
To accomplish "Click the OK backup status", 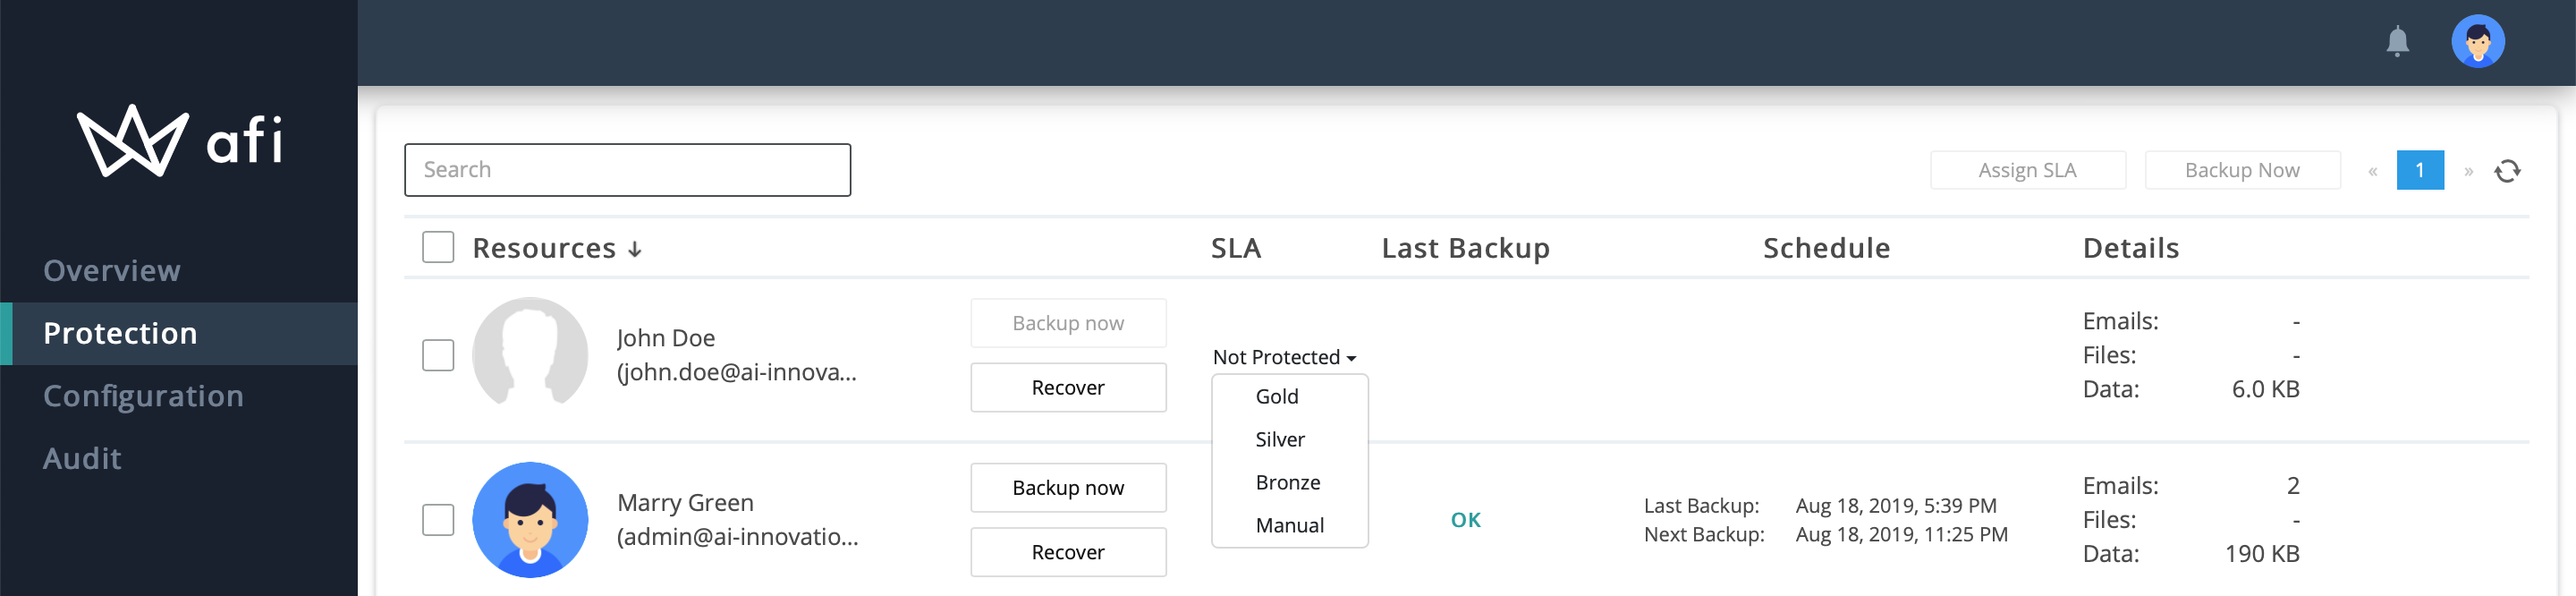I will pos(1466,520).
